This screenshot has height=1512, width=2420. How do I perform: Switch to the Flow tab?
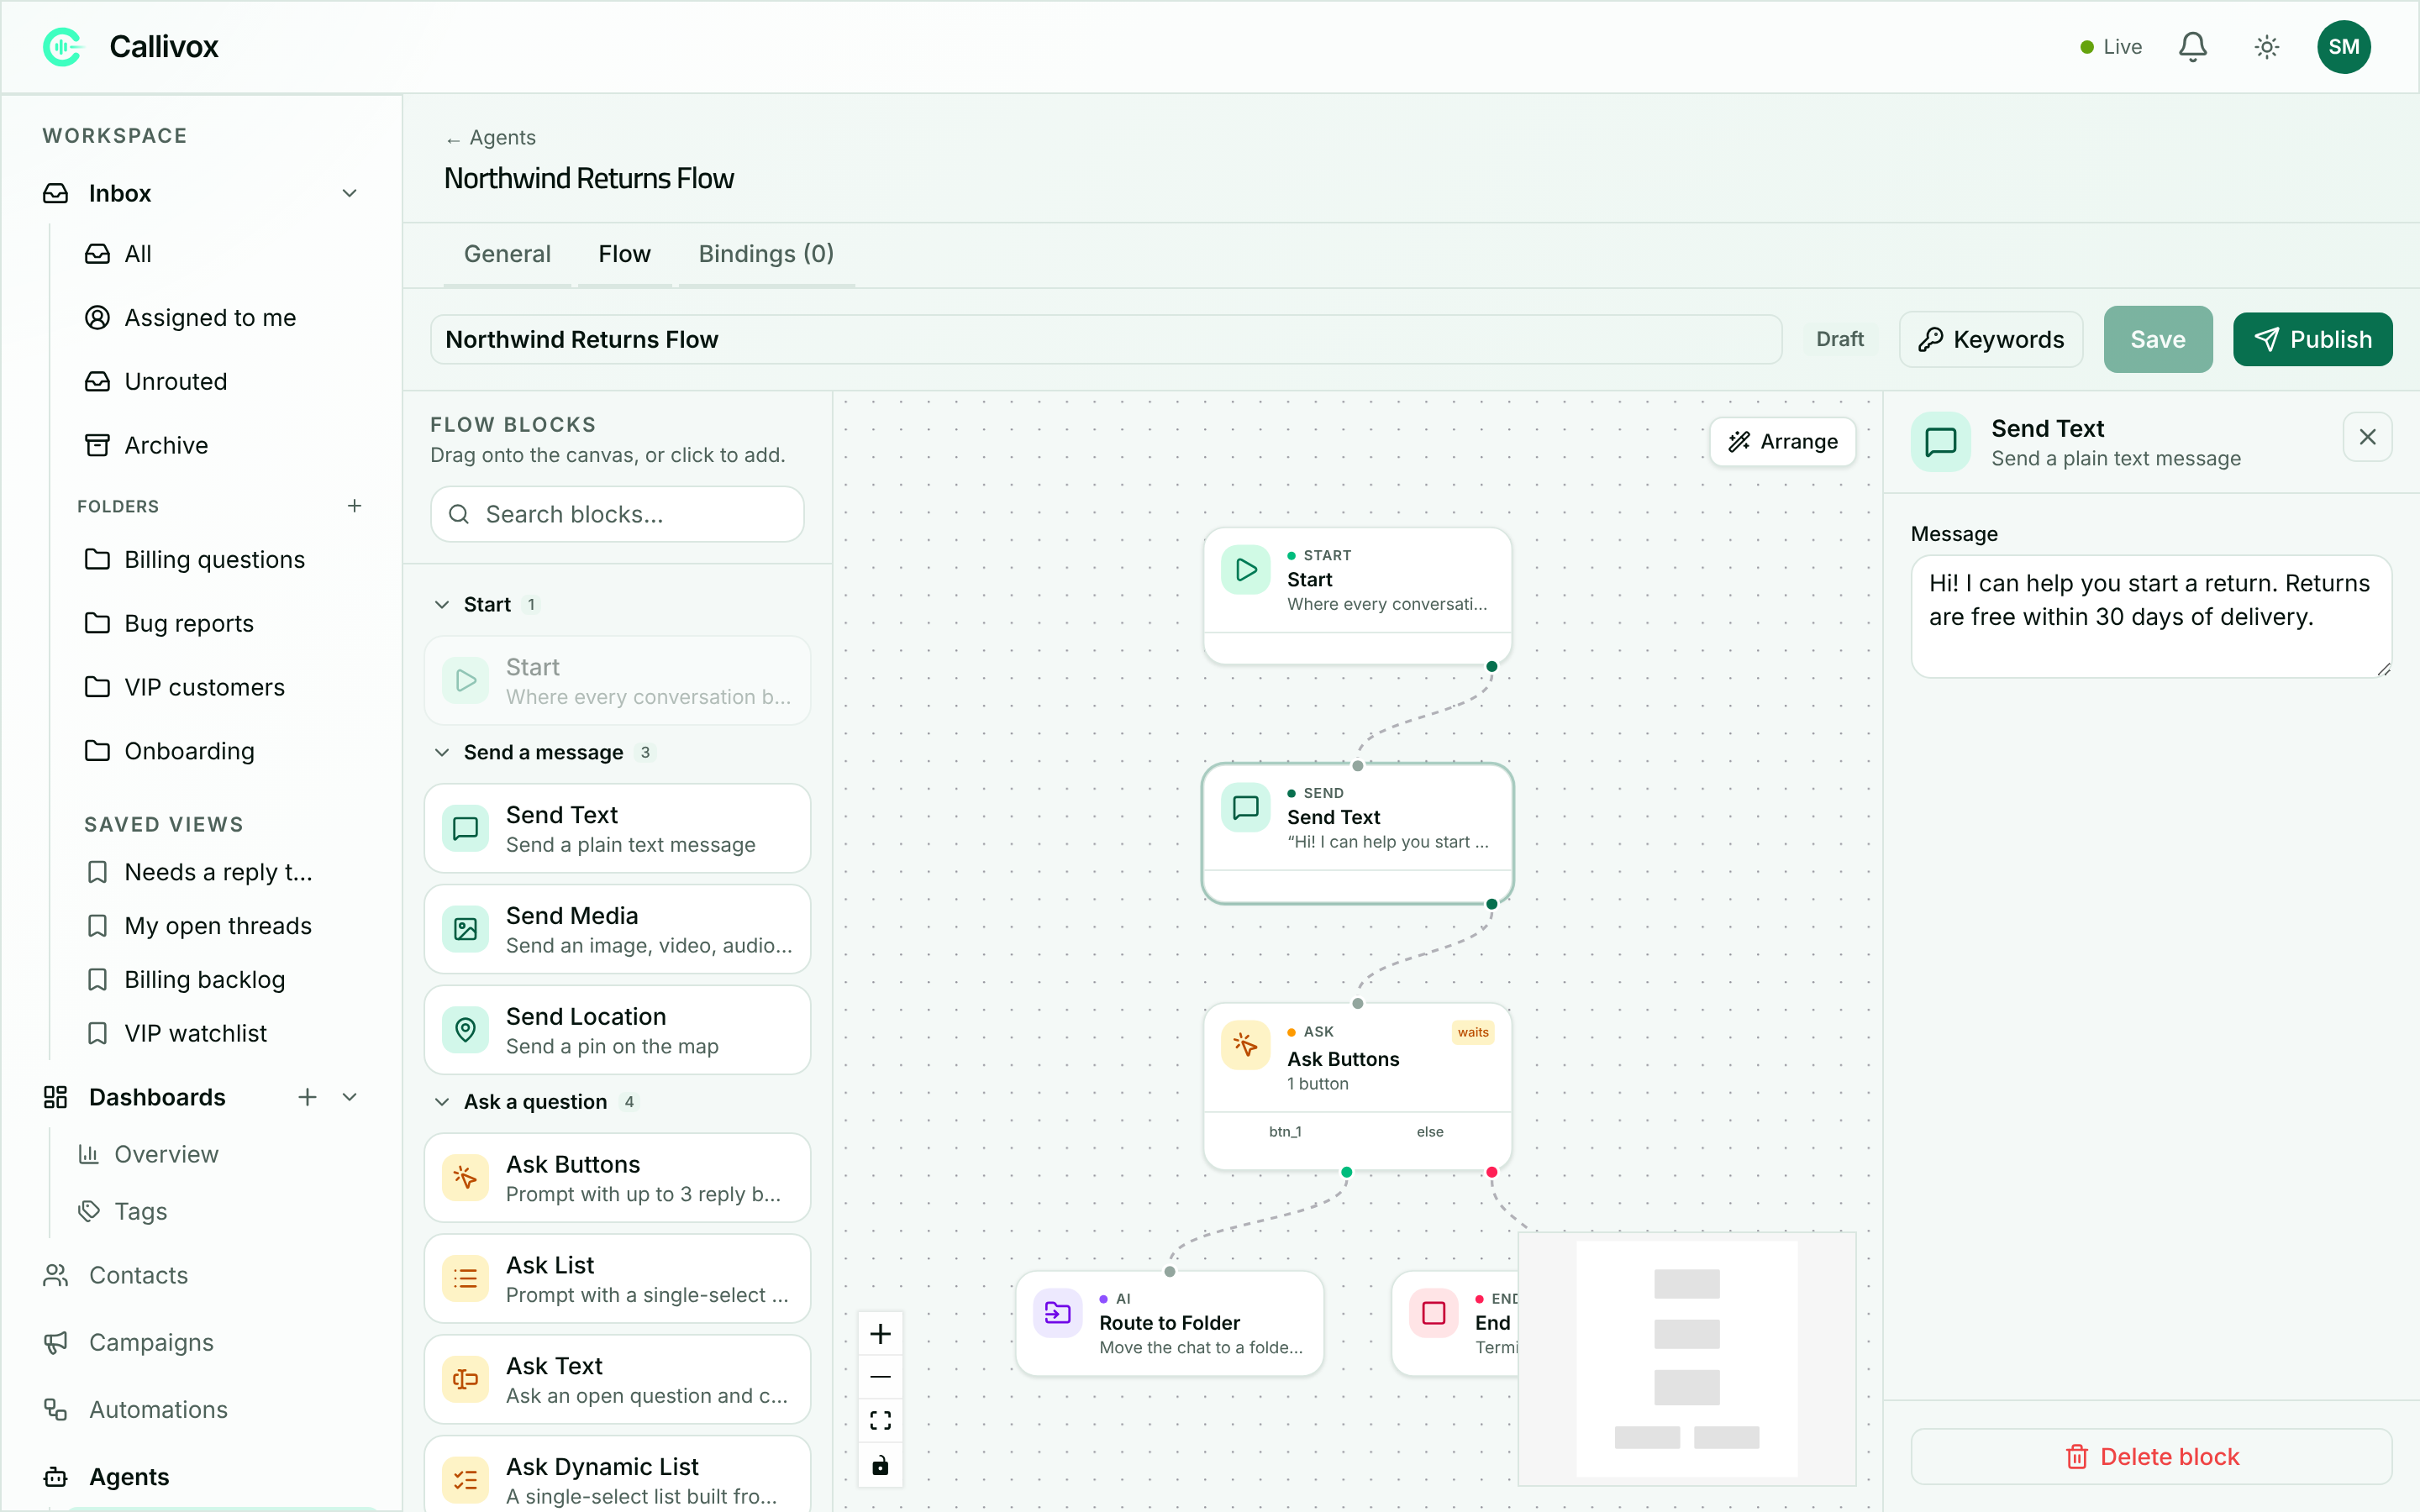[624, 254]
